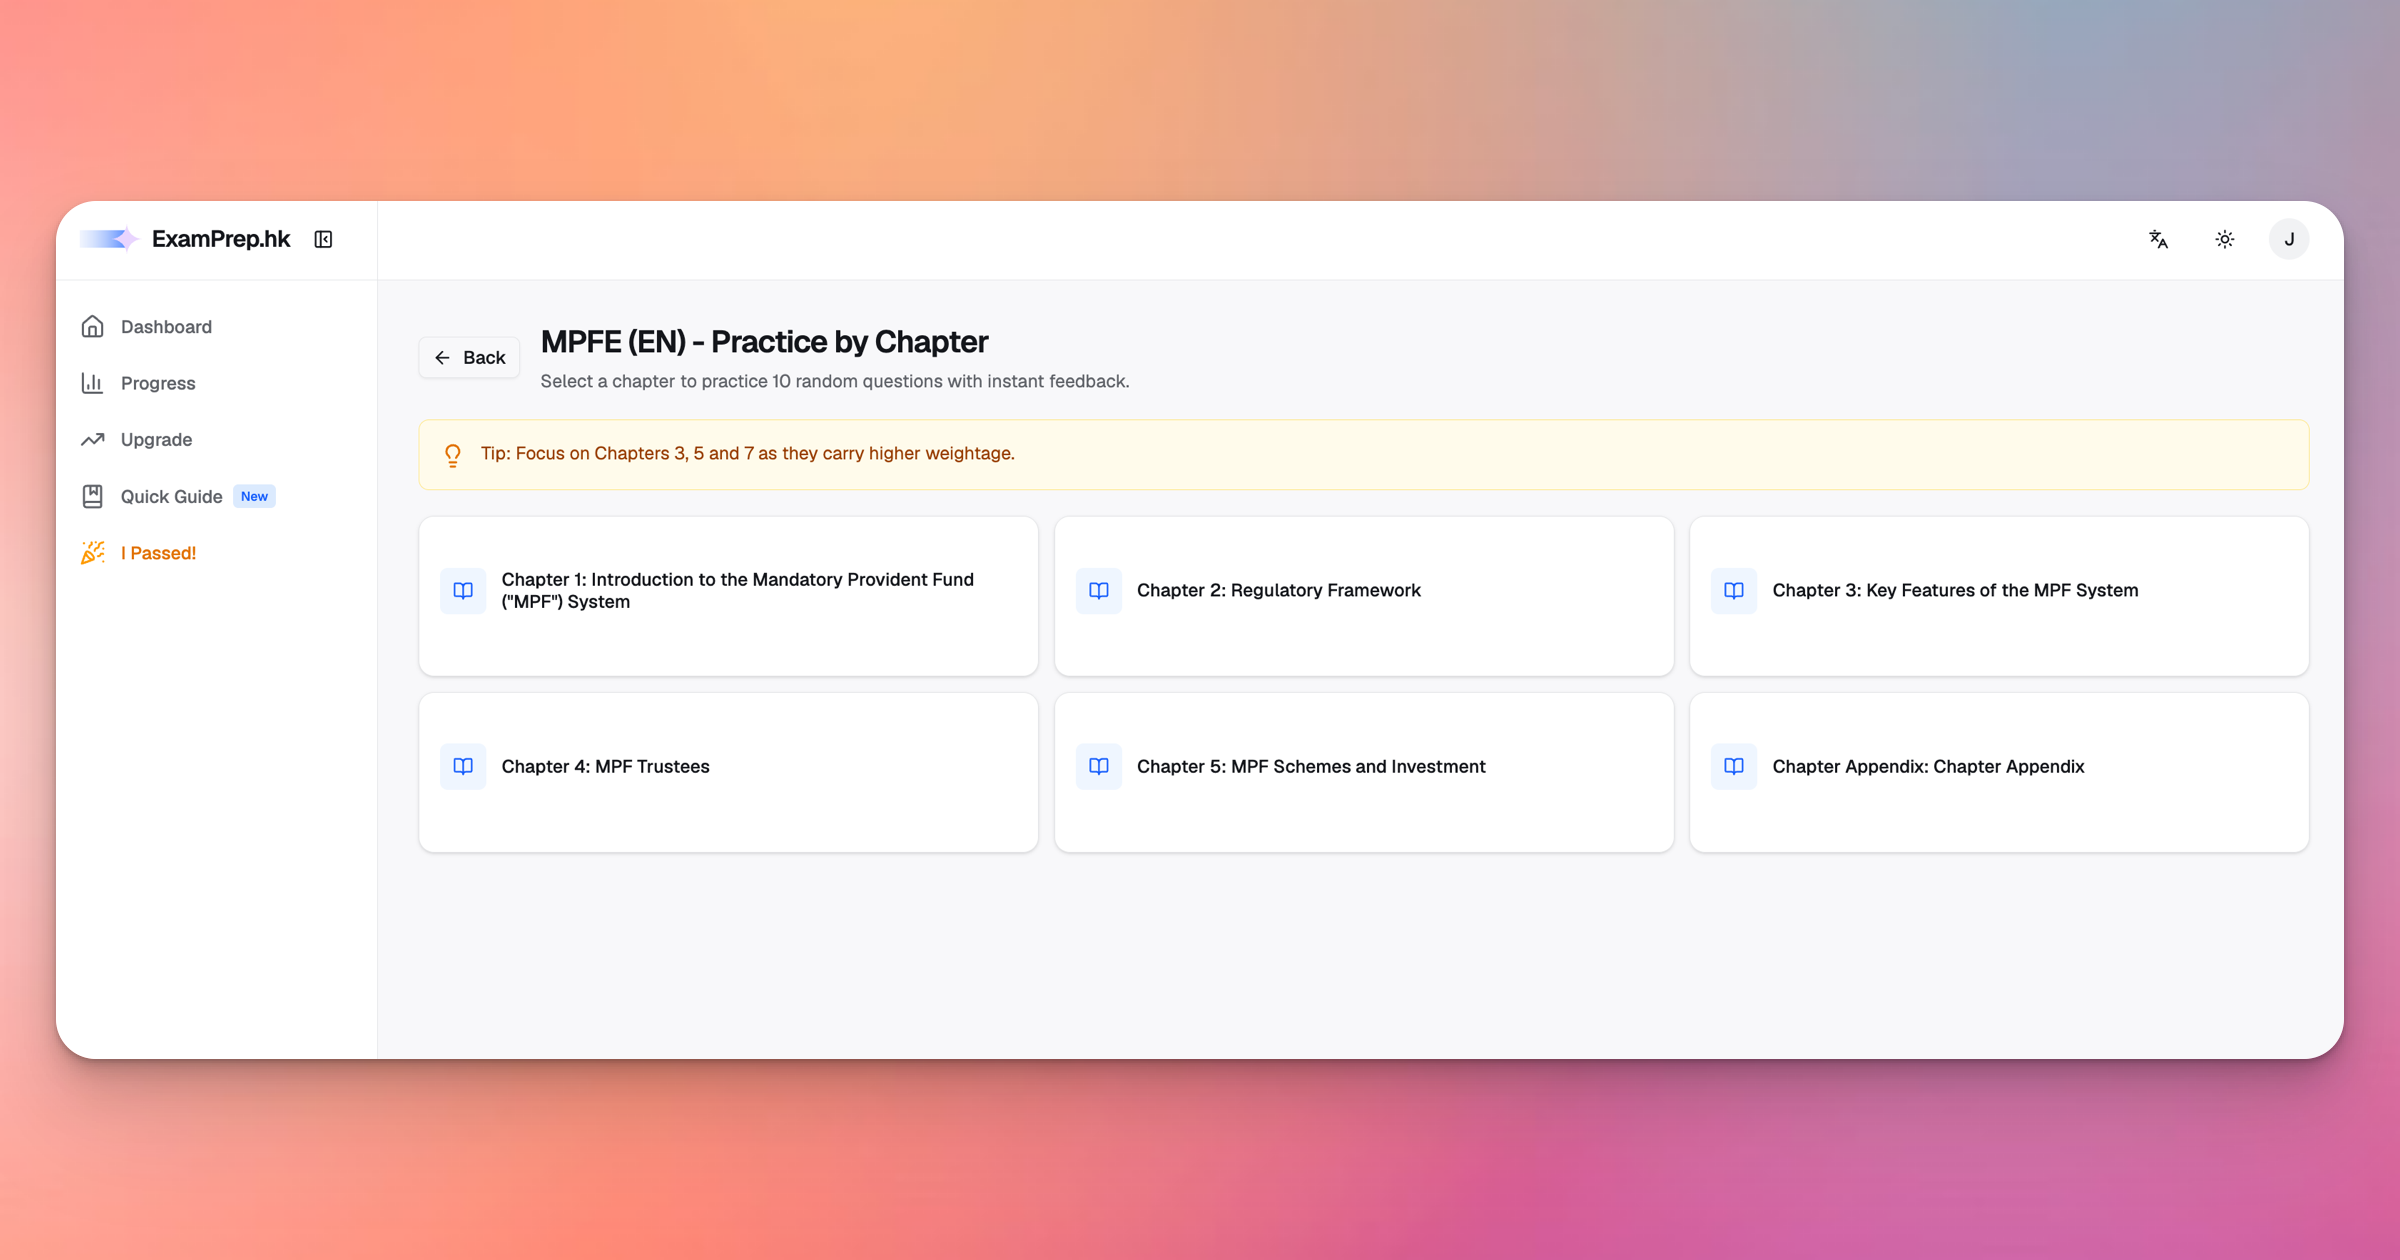This screenshot has width=2400, height=1260.
Task: Start Chapter 5: MPF Schemes and Investment
Action: [x=1363, y=772]
